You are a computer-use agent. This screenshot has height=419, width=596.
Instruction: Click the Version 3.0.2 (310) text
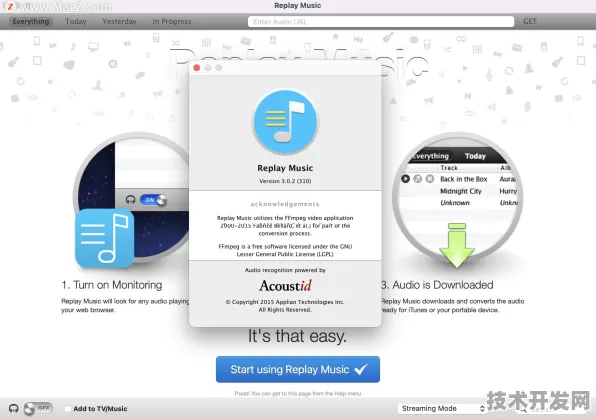click(285, 181)
